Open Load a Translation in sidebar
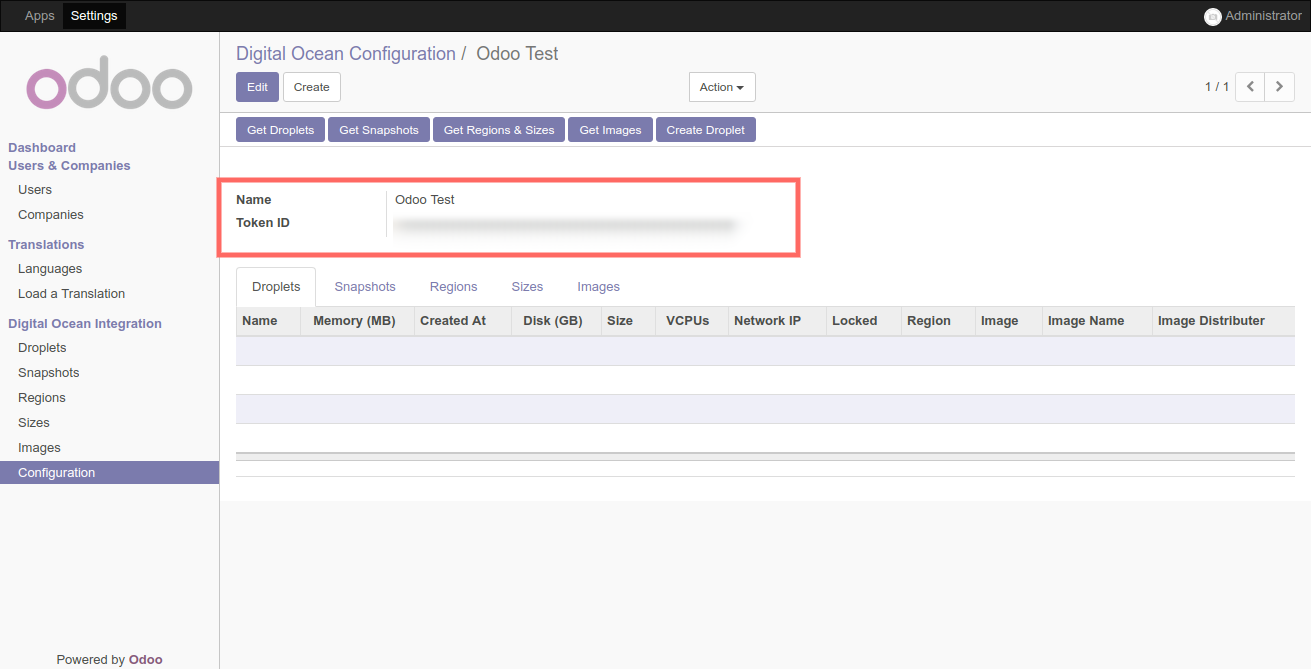Image resolution: width=1311 pixels, height=669 pixels. click(x=72, y=294)
